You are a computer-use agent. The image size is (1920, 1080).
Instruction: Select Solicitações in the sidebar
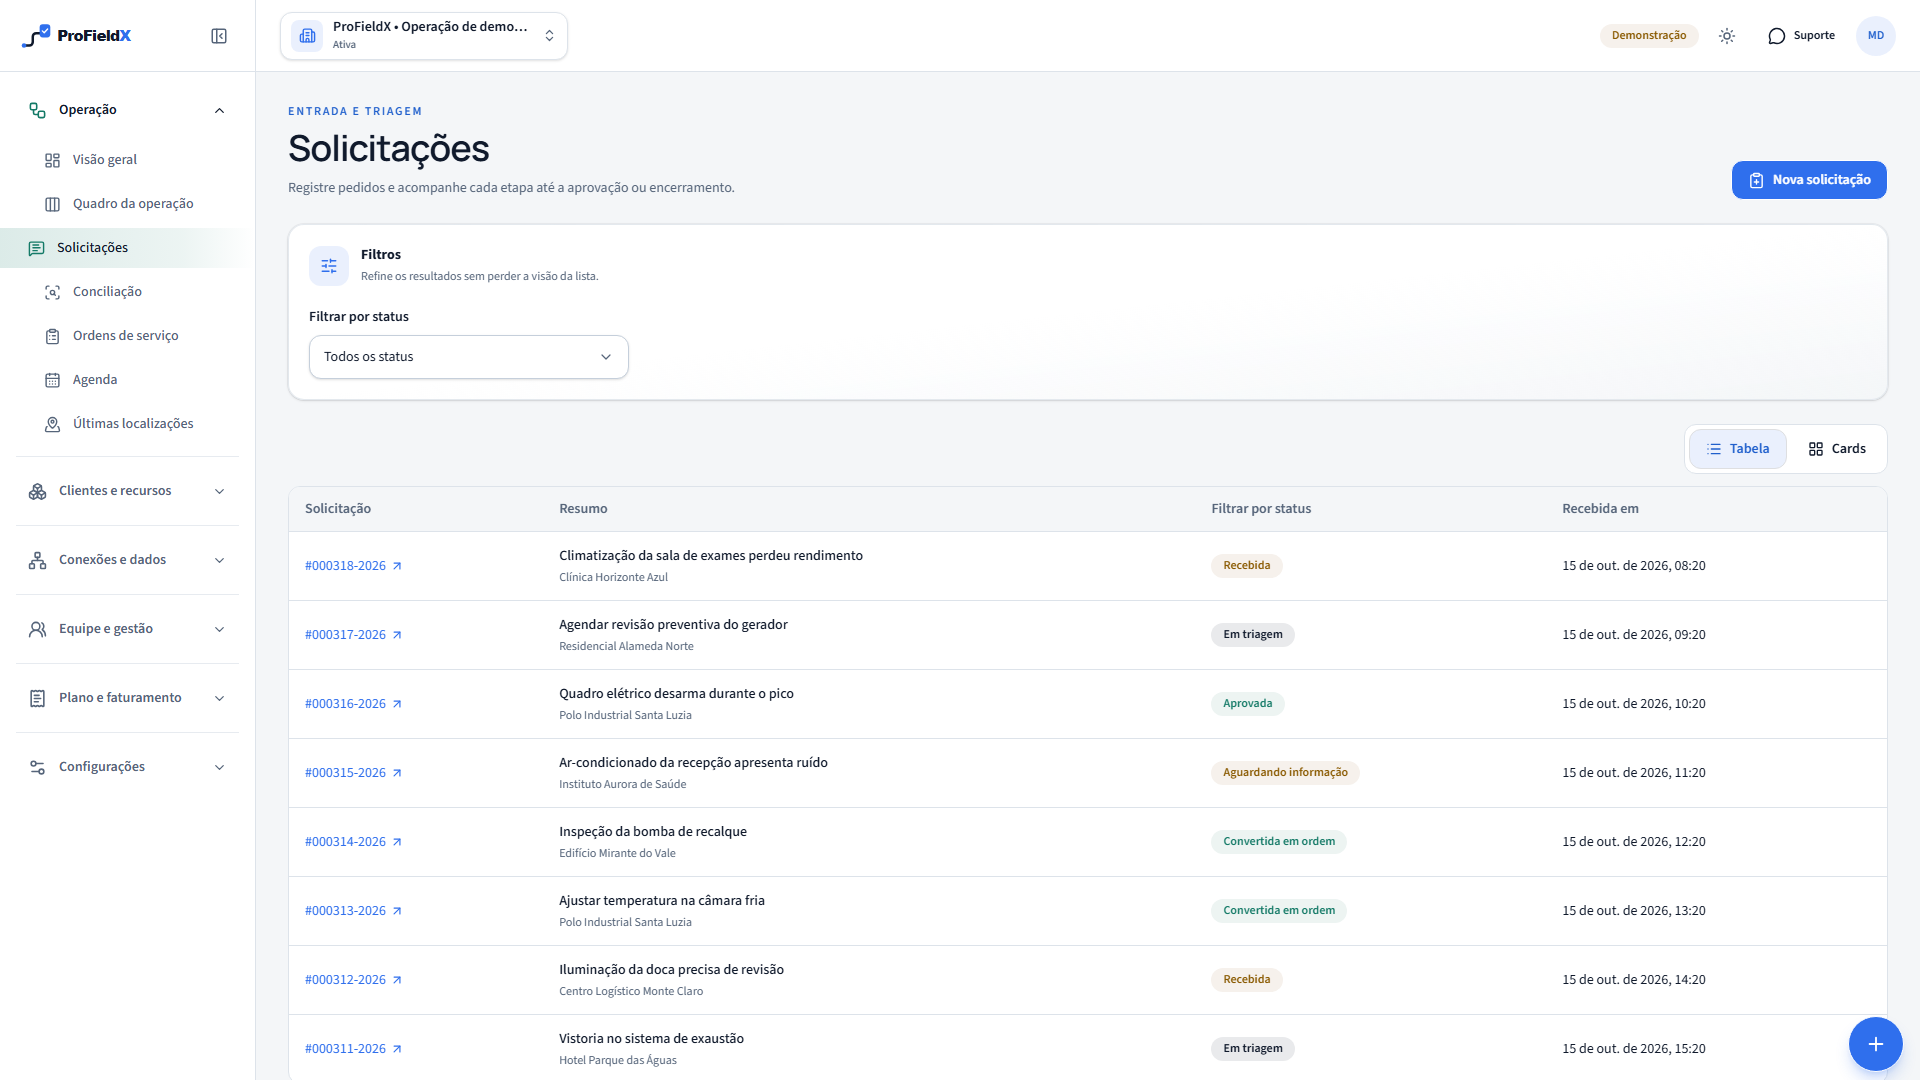click(122, 248)
